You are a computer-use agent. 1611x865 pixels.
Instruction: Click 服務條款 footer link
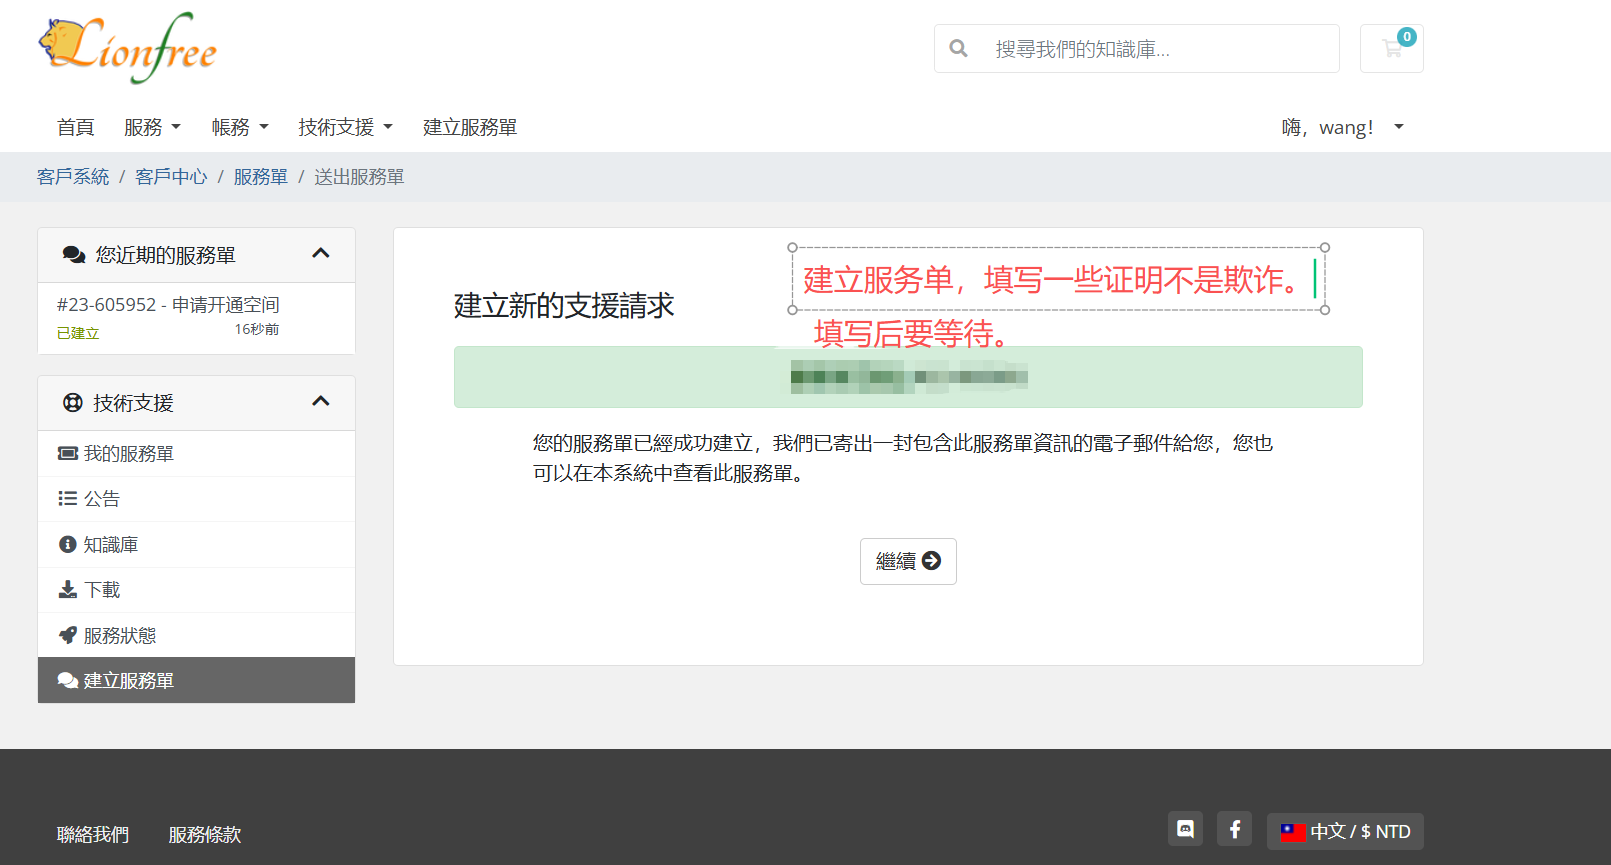tap(205, 834)
